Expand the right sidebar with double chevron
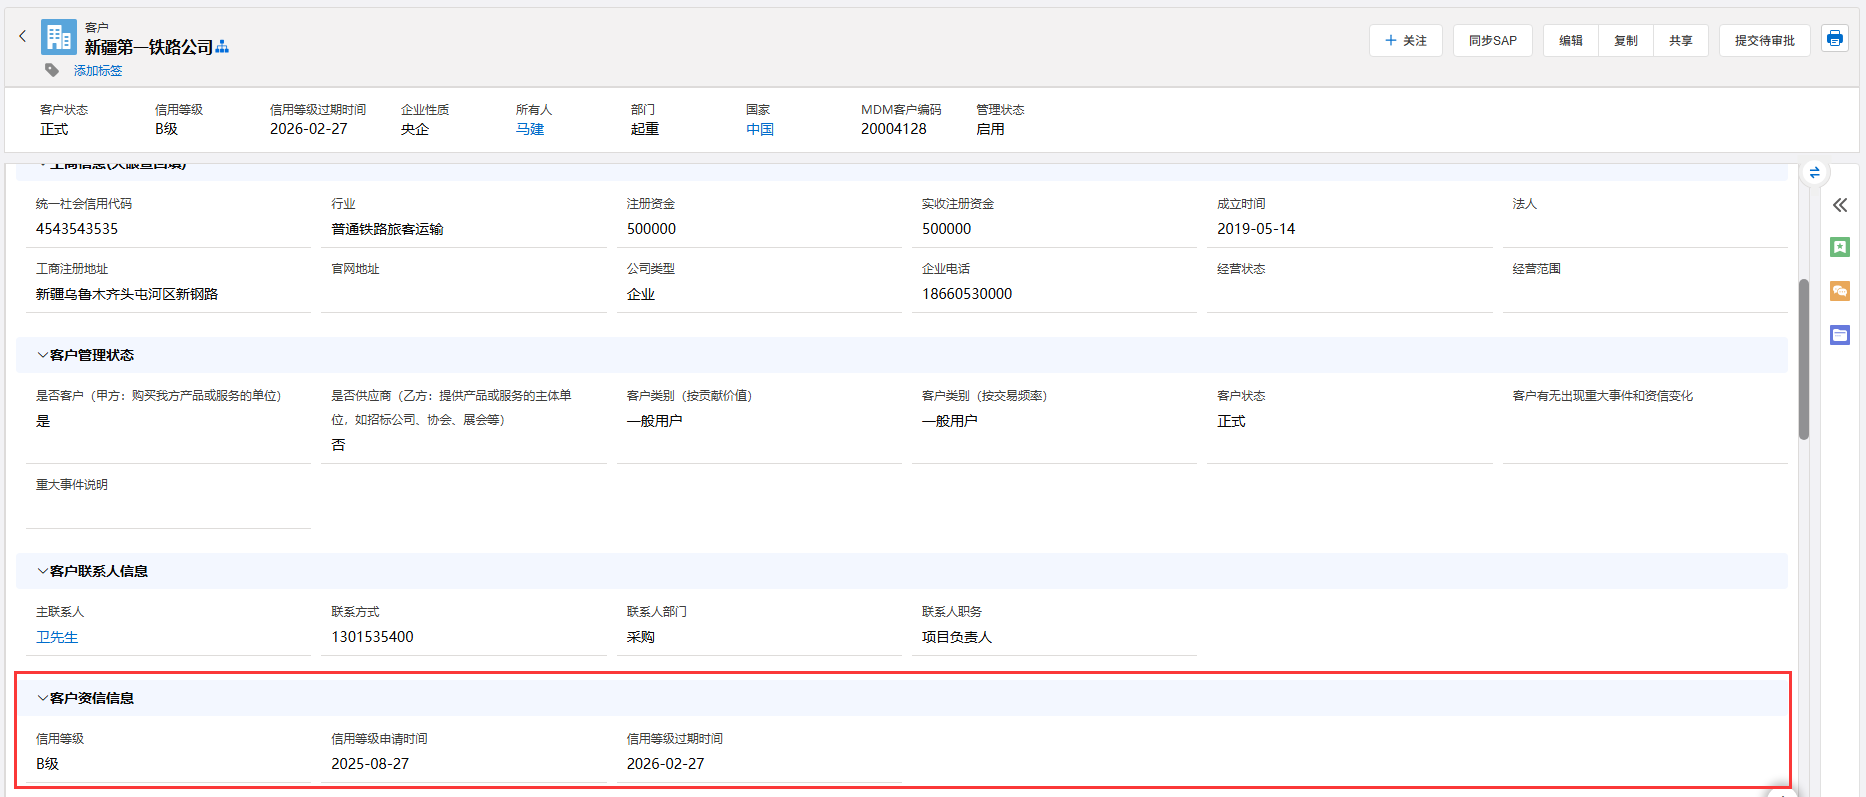1866x797 pixels. [x=1839, y=205]
